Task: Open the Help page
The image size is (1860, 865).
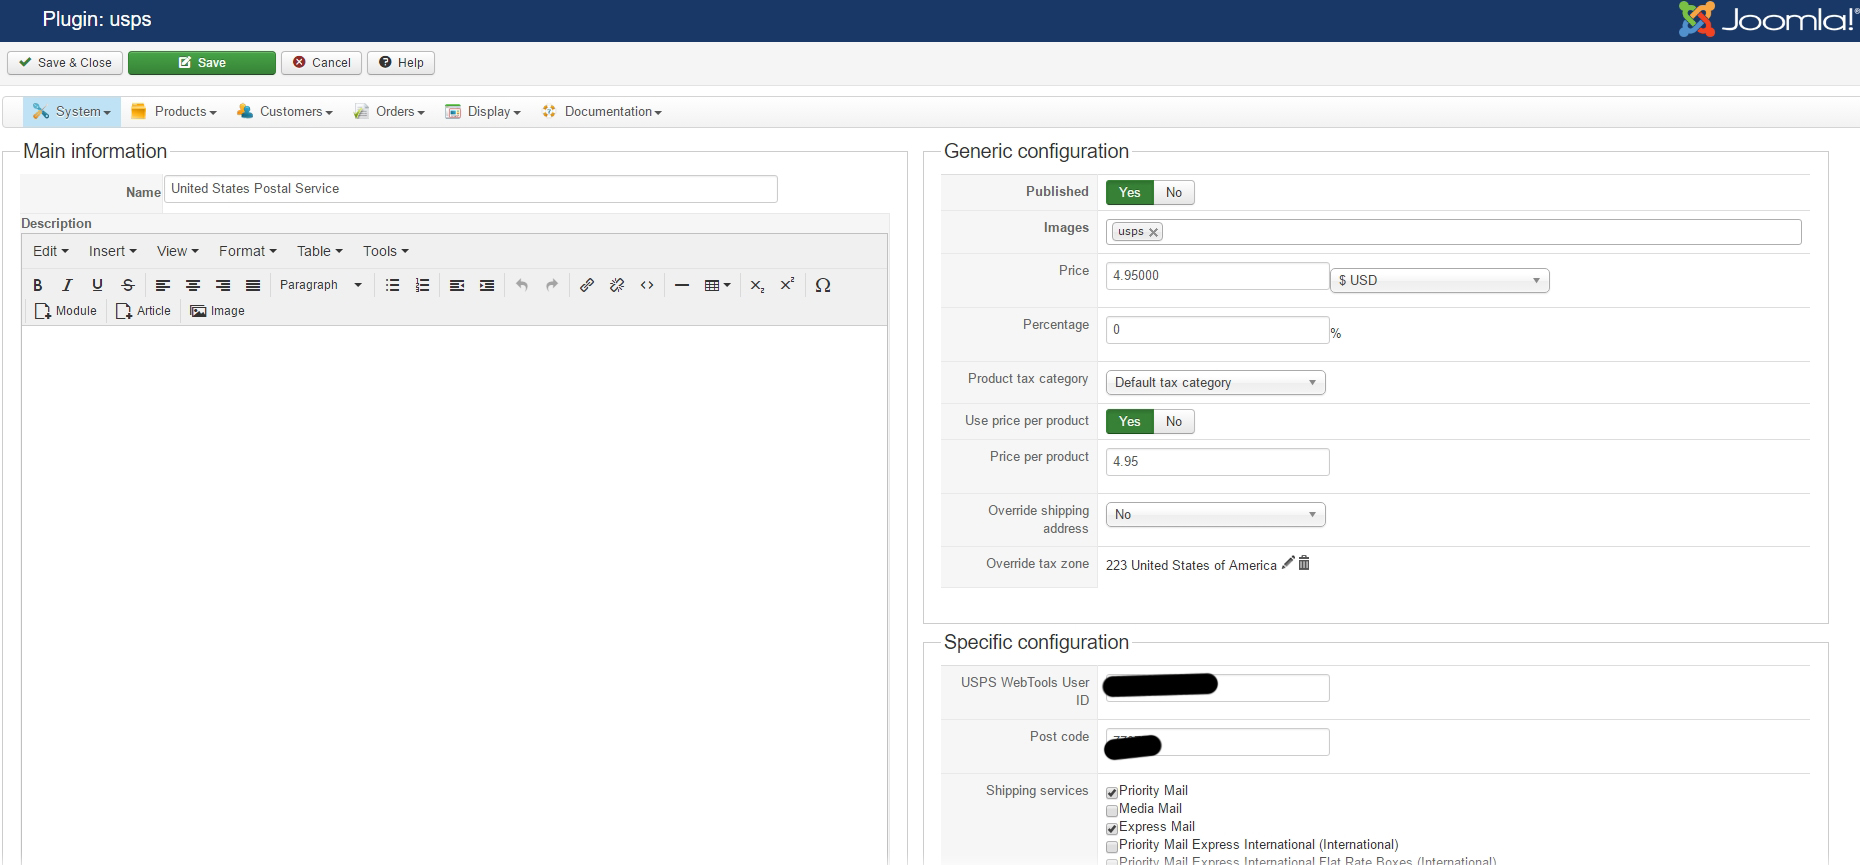Action: [401, 63]
